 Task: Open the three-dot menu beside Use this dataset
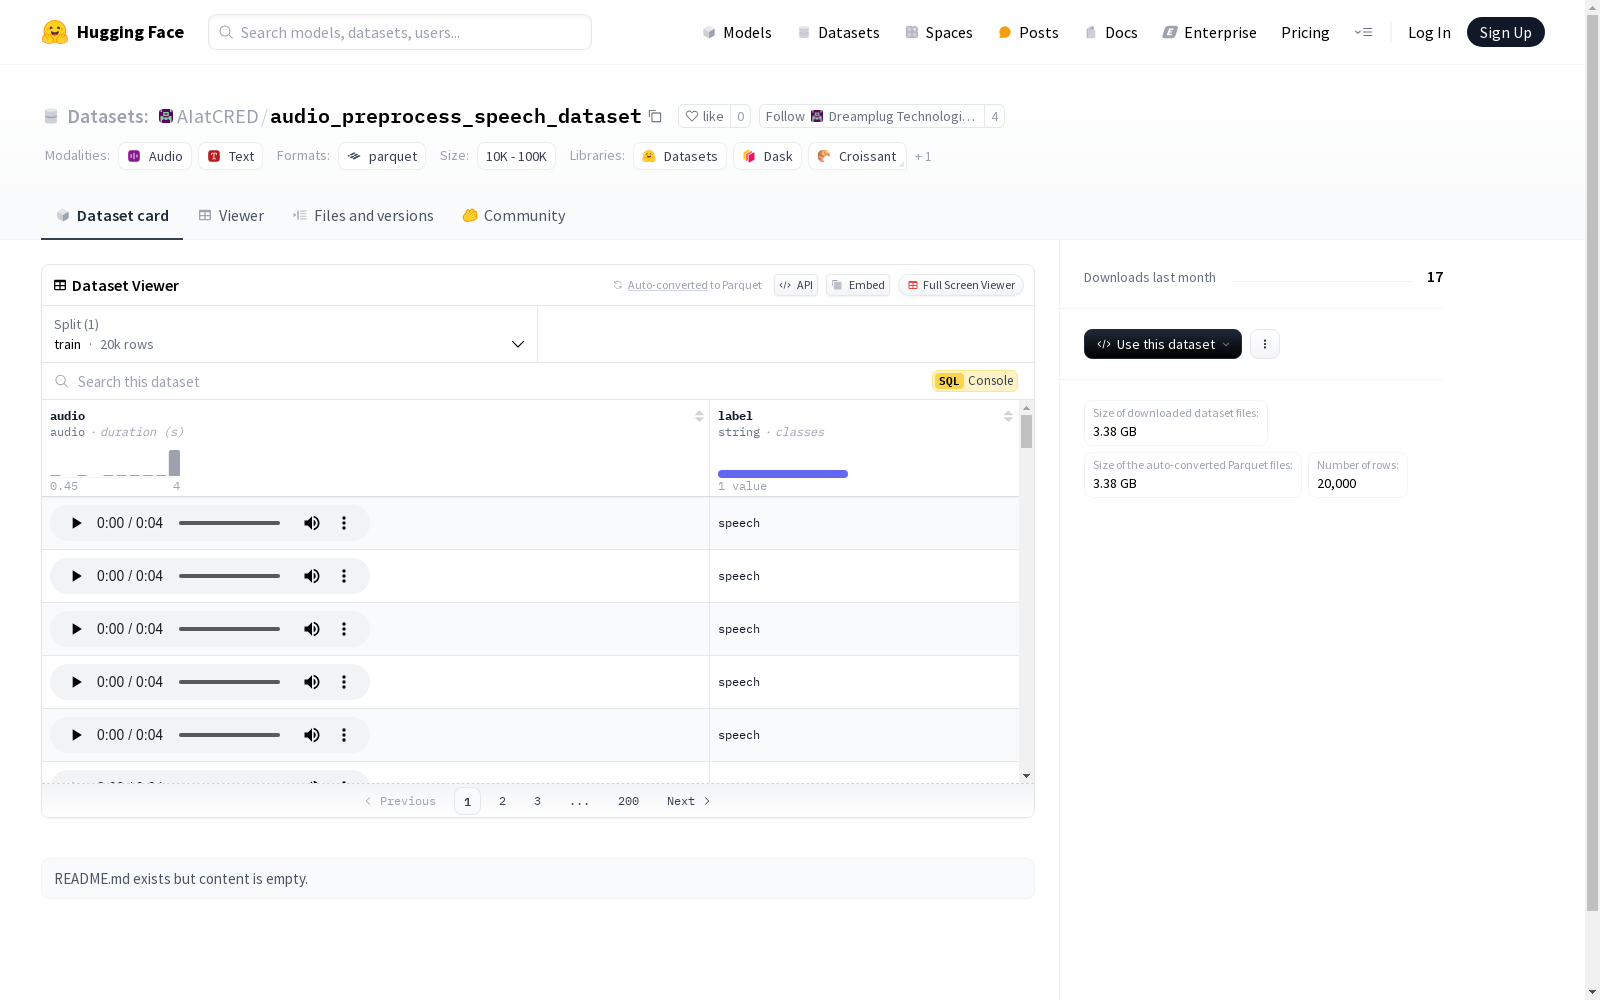point(1265,344)
